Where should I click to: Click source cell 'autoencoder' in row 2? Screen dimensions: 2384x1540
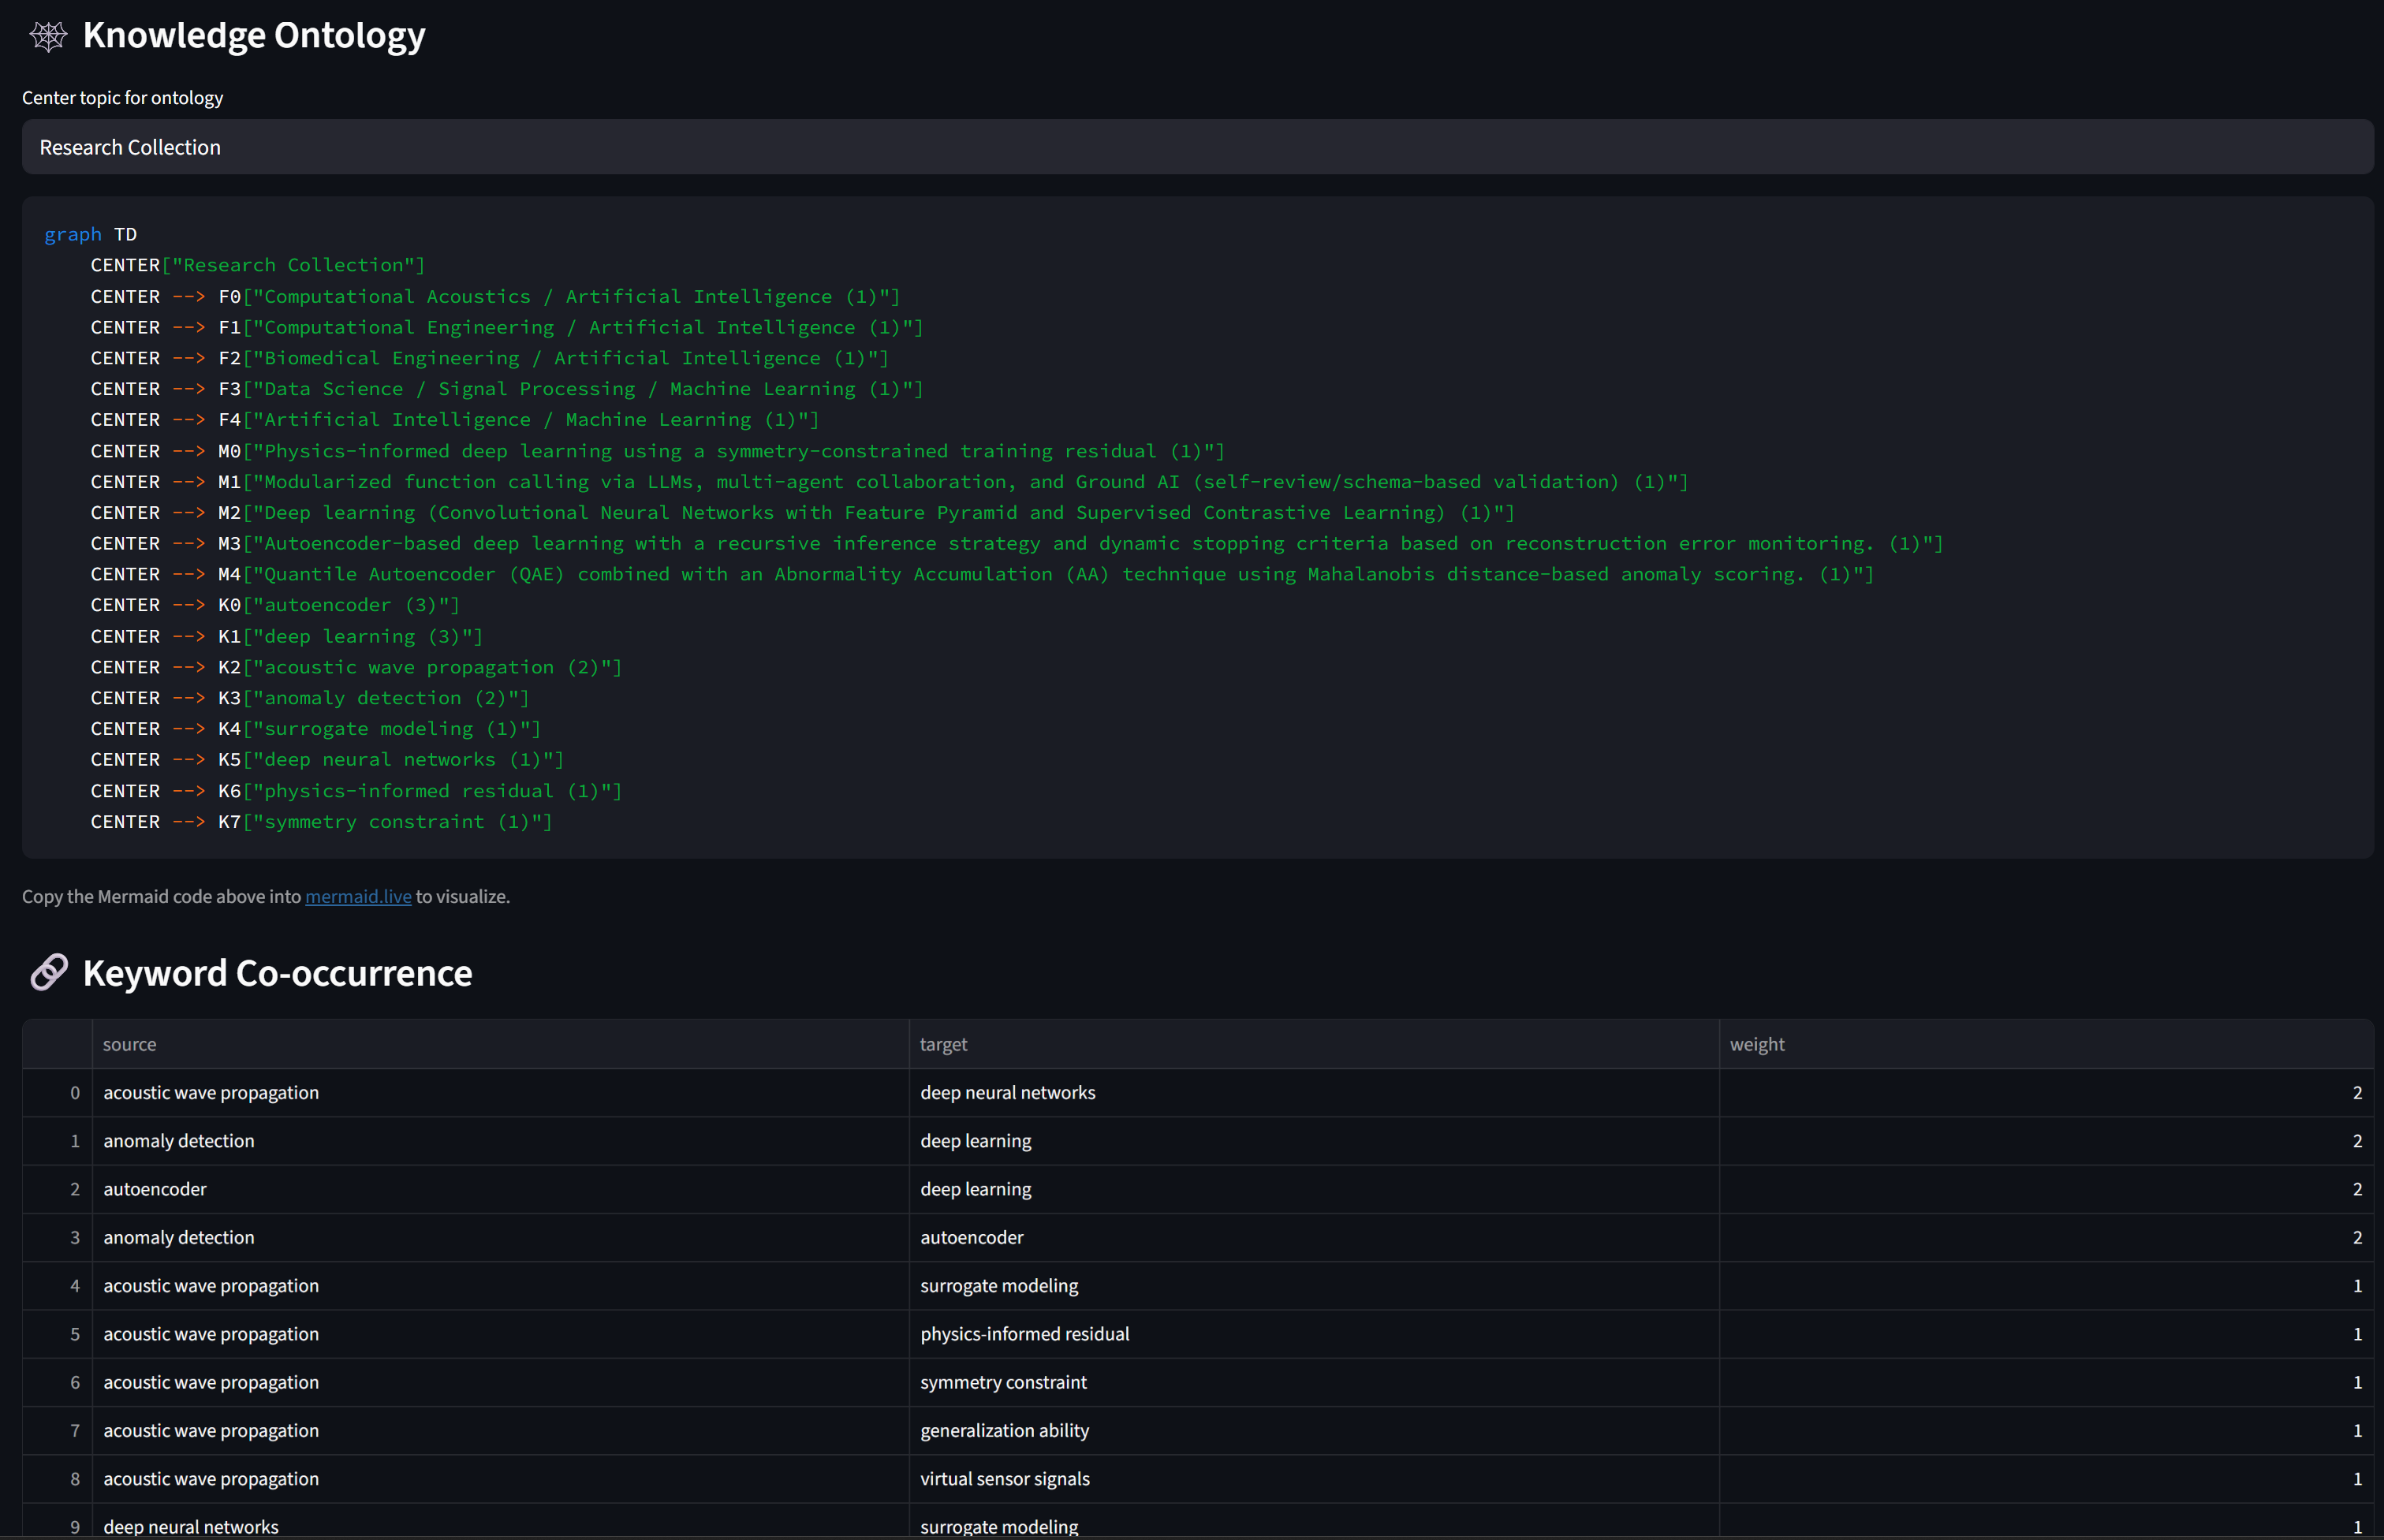tap(500, 1189)
